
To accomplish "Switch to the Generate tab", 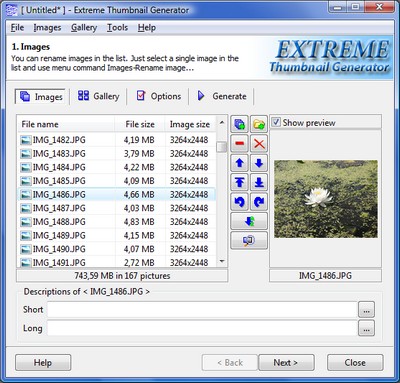I will tap(222, 96).
